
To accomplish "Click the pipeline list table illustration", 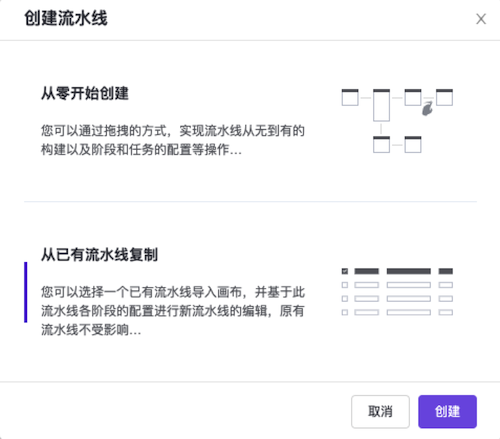I will (397, 291).
